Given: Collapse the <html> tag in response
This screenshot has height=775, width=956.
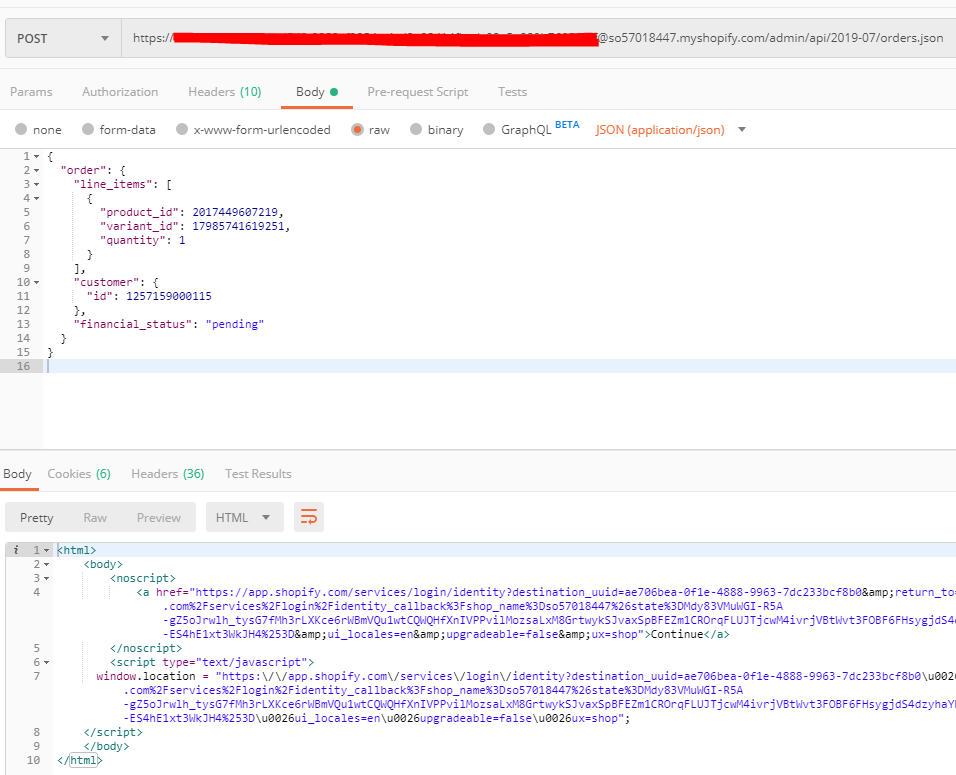Looking at the screenshot, I should [46, 551].
